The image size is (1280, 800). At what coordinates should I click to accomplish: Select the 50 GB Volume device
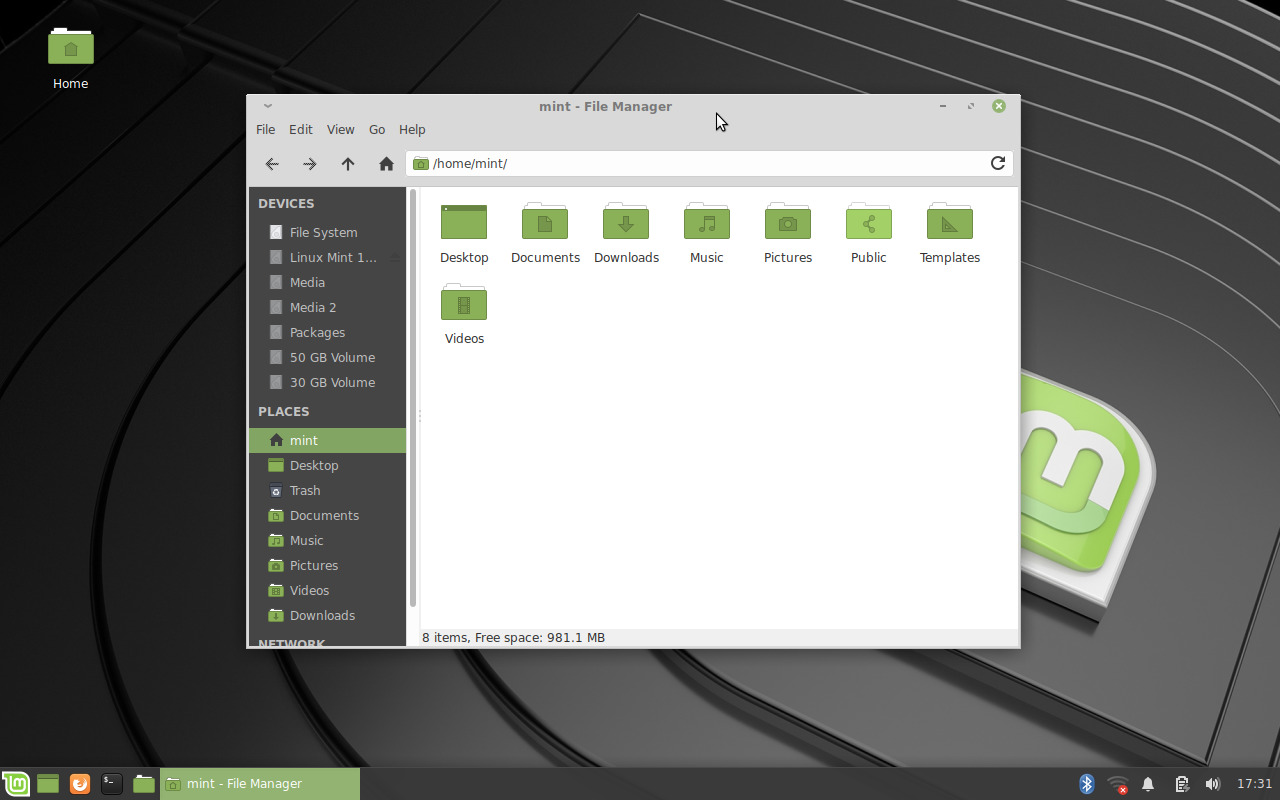click(332, 358)
